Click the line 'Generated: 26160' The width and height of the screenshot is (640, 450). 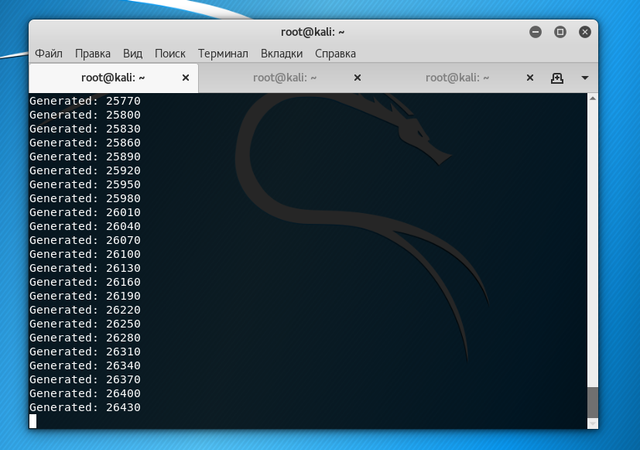[x=85, y=282]
